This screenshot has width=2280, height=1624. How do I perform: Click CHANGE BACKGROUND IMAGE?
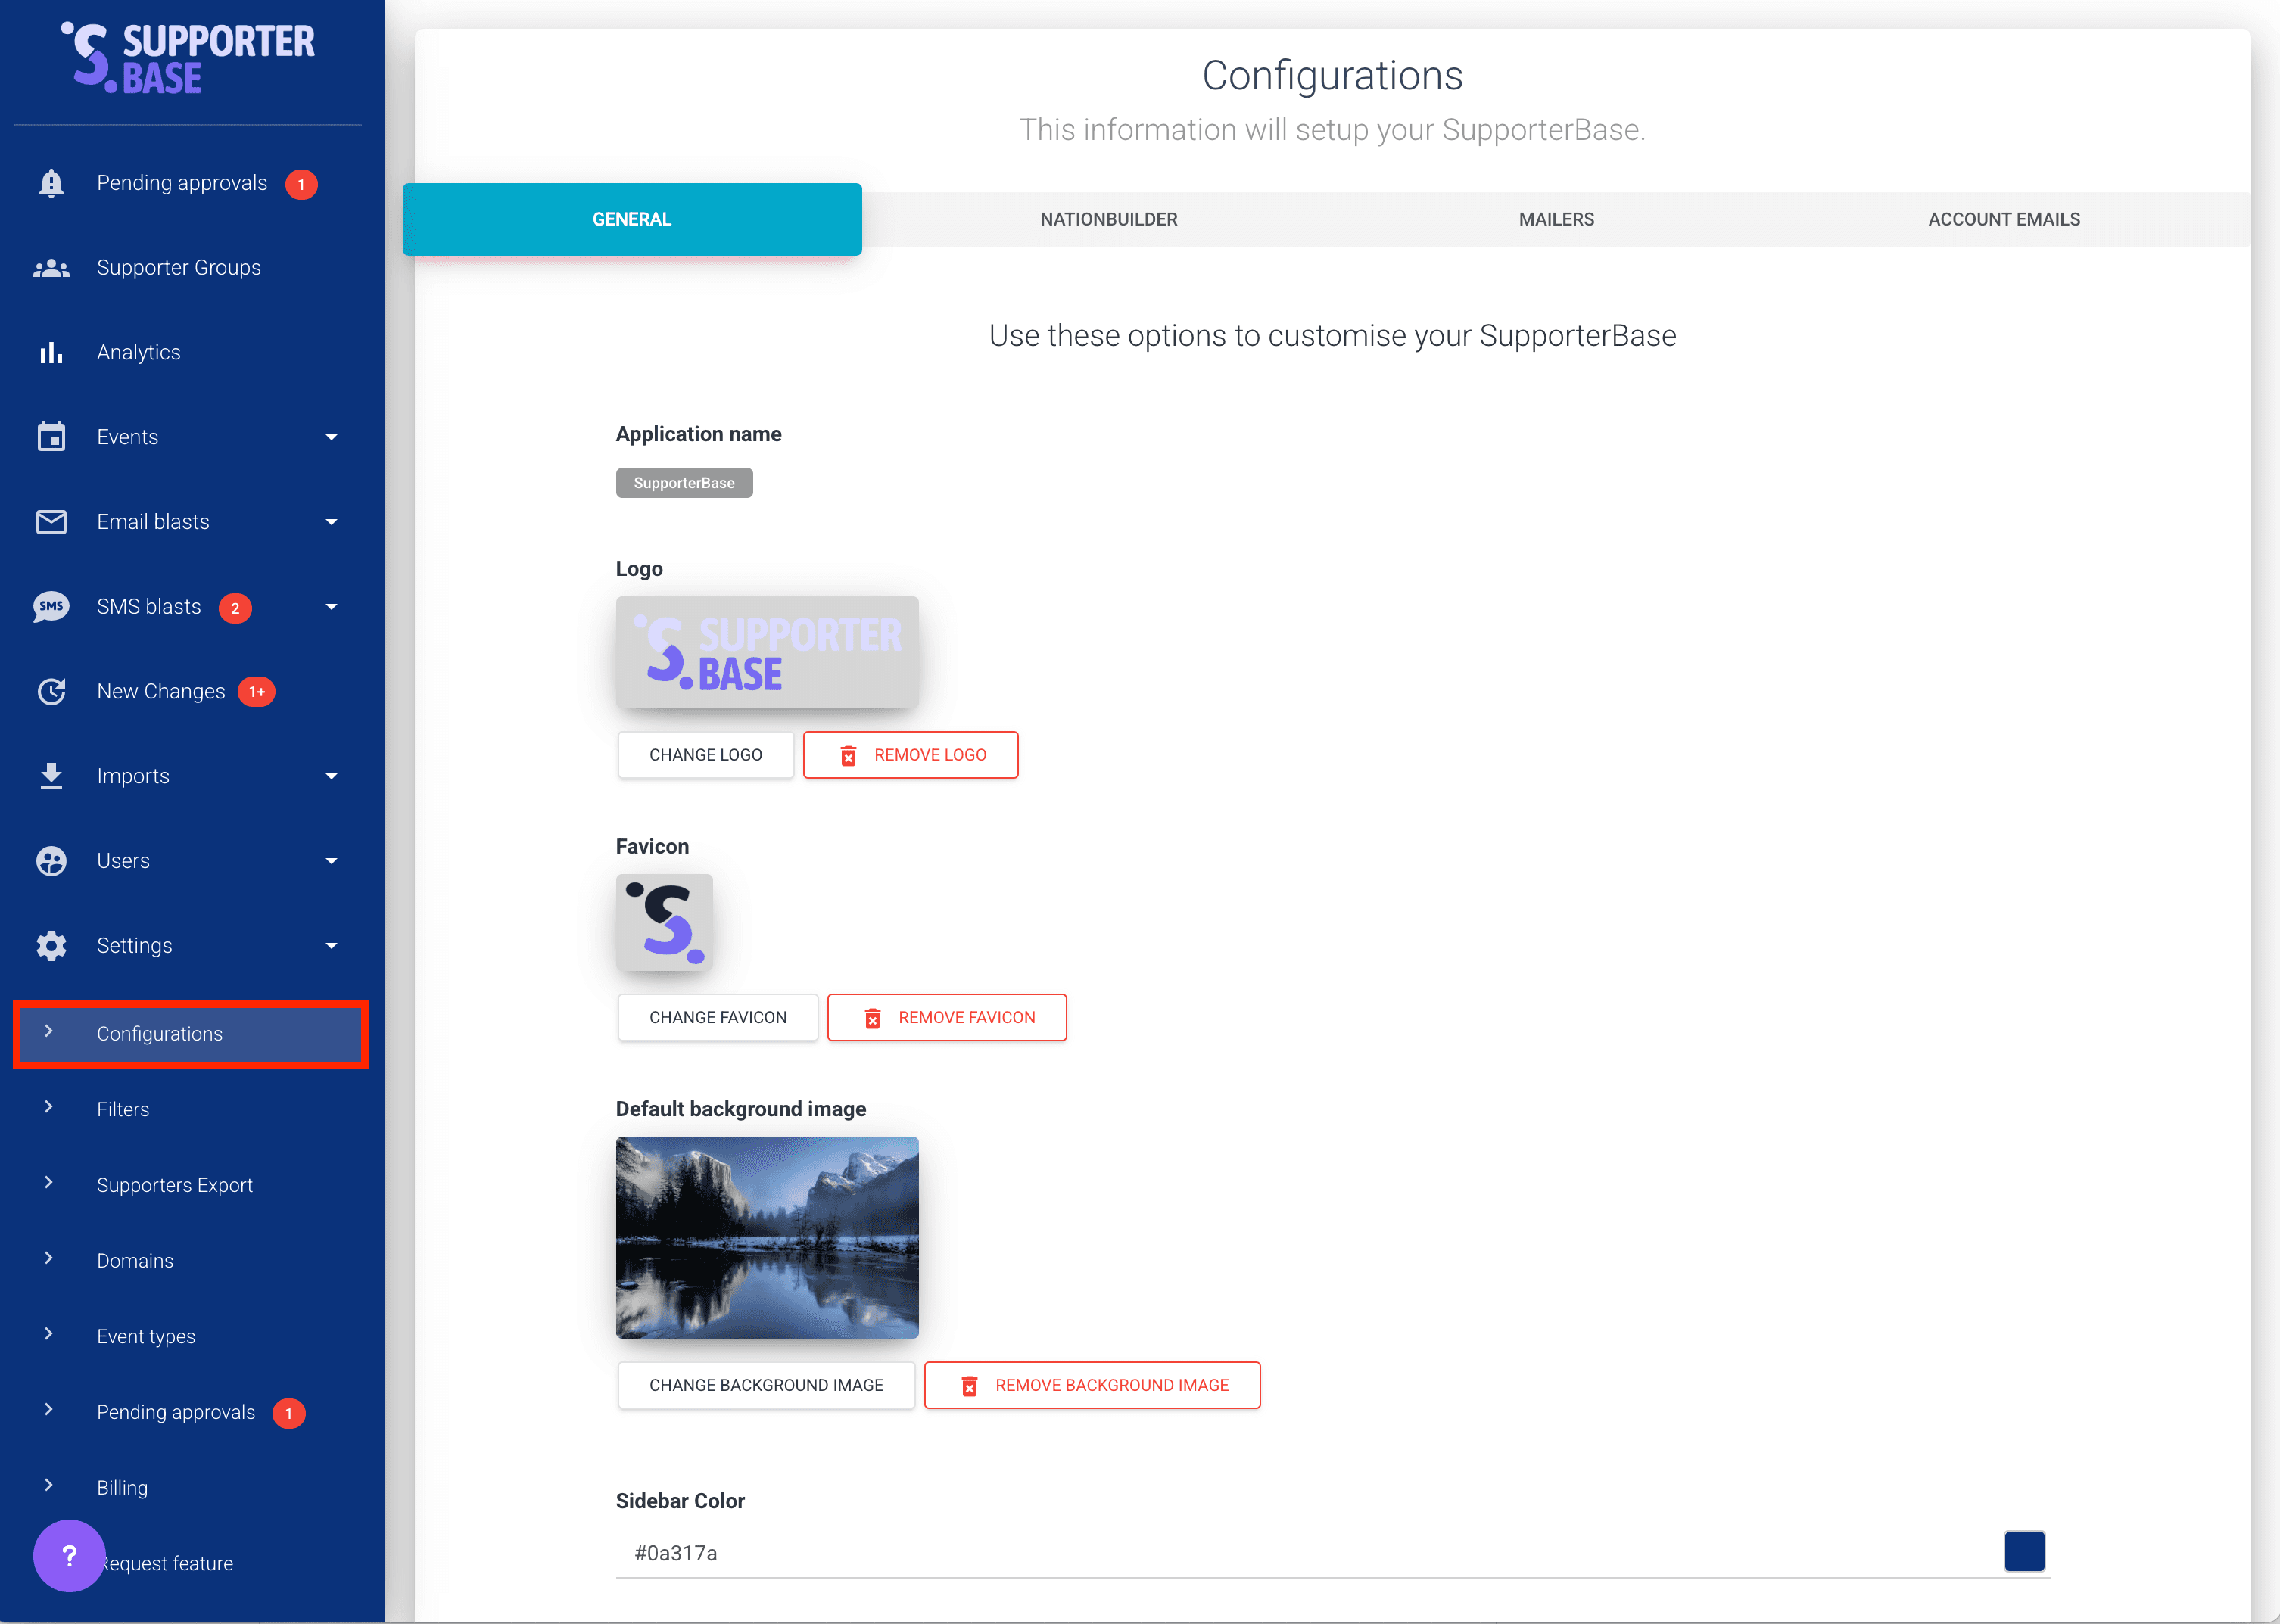coord(765,1385)
